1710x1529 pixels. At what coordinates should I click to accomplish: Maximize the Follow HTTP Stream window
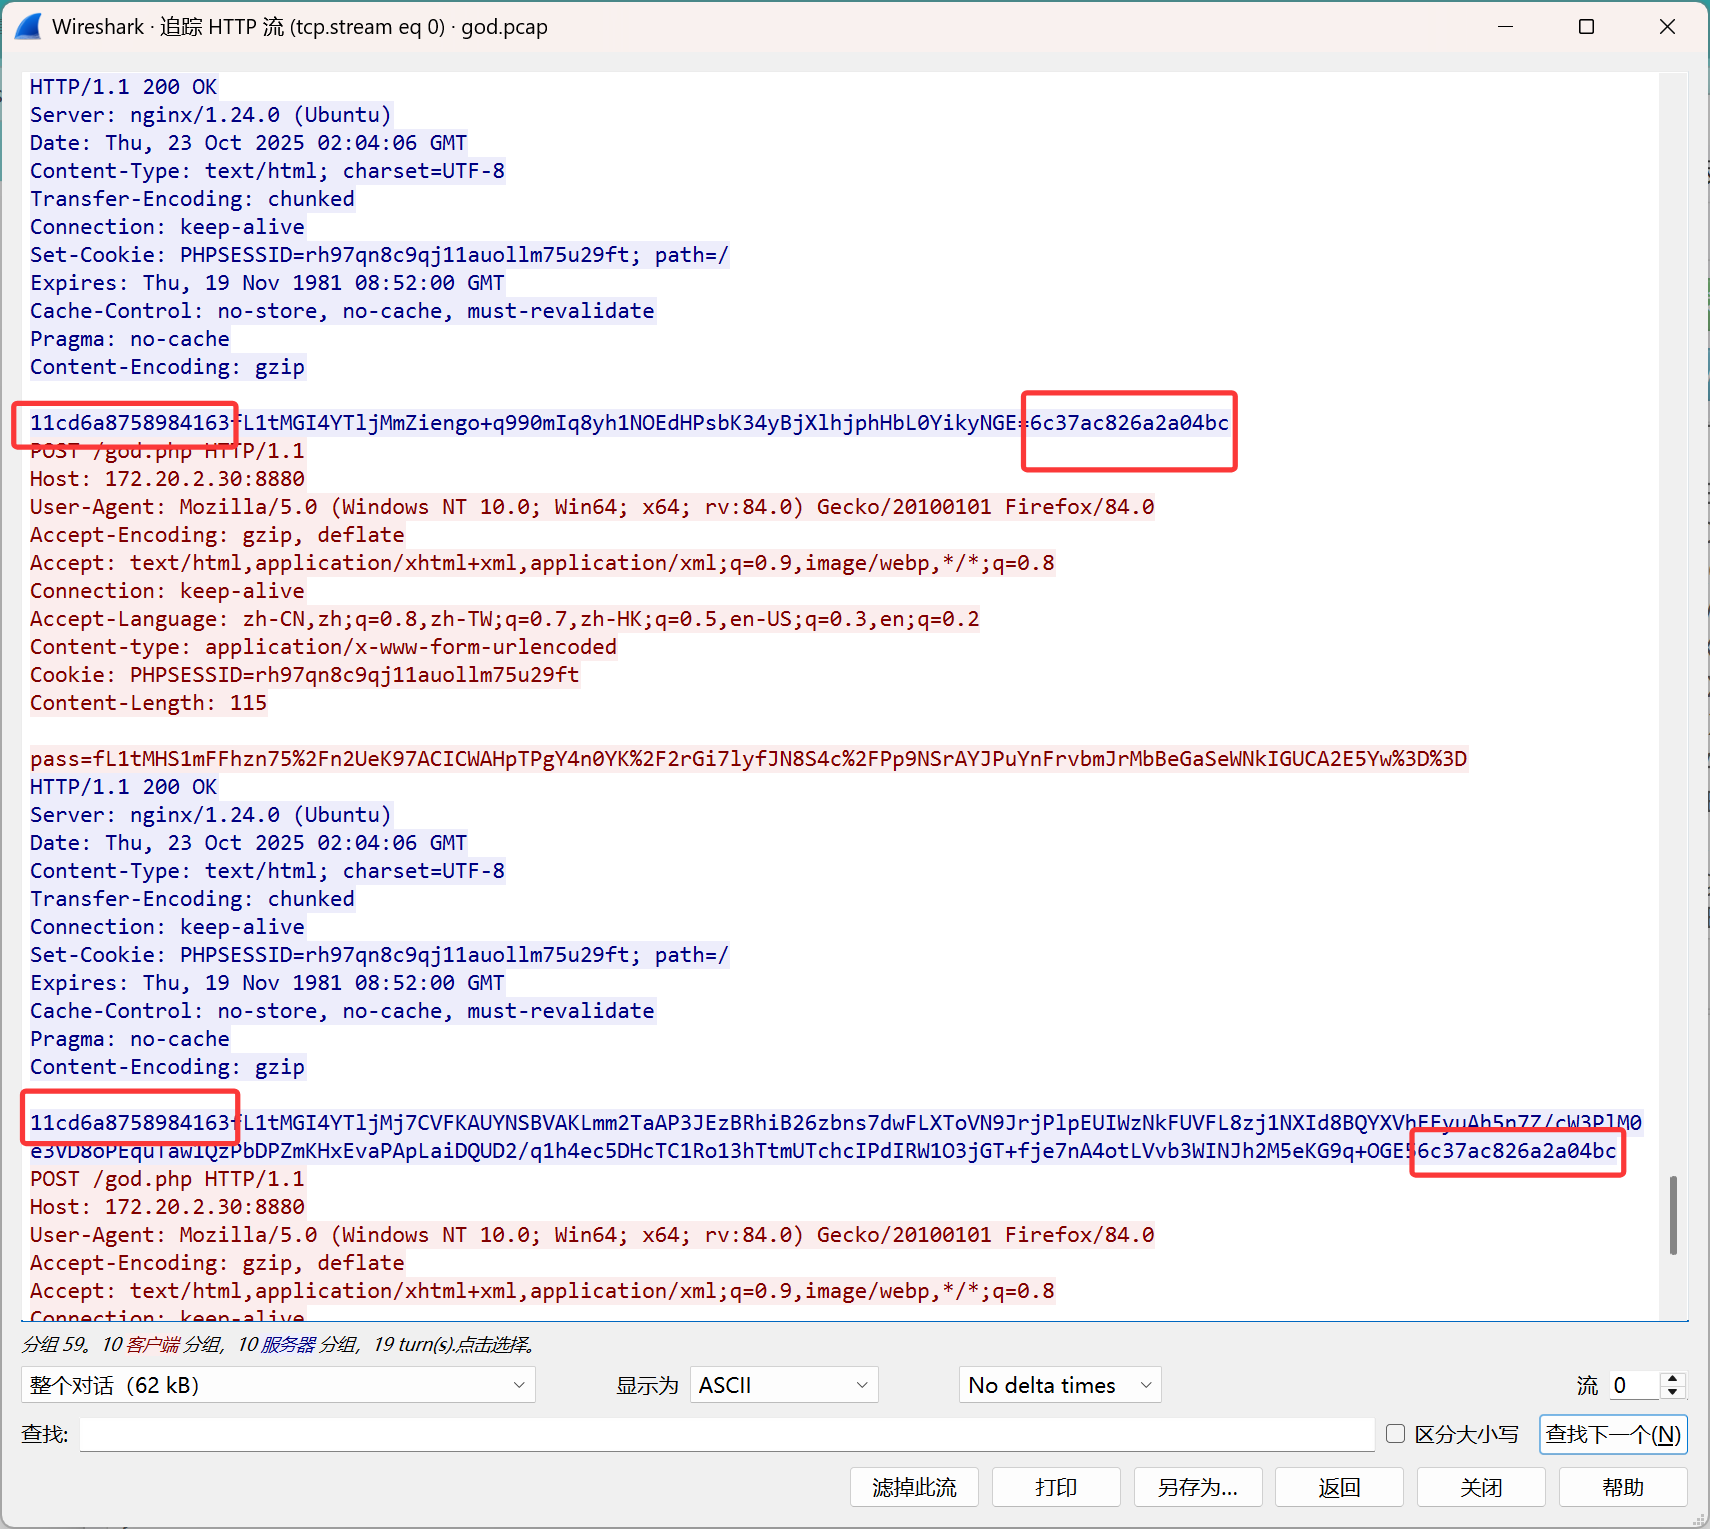click(1586, 27)
